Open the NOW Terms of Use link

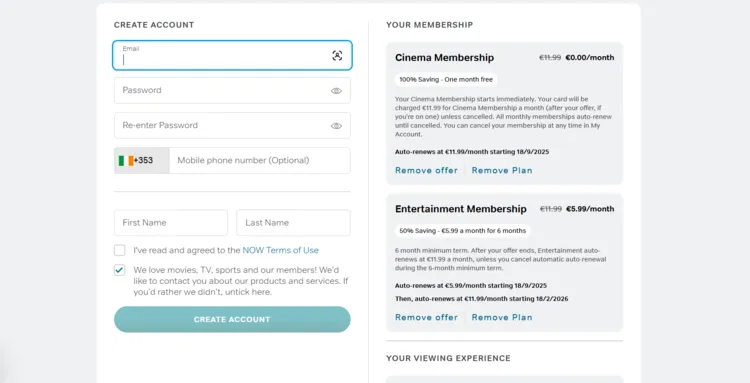pyautogui.click(x=280, y=250)
